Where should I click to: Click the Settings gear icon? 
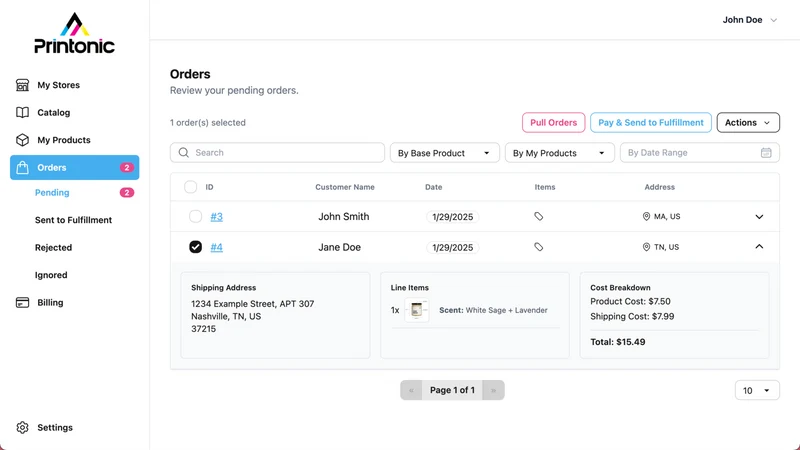pos(22,428)
